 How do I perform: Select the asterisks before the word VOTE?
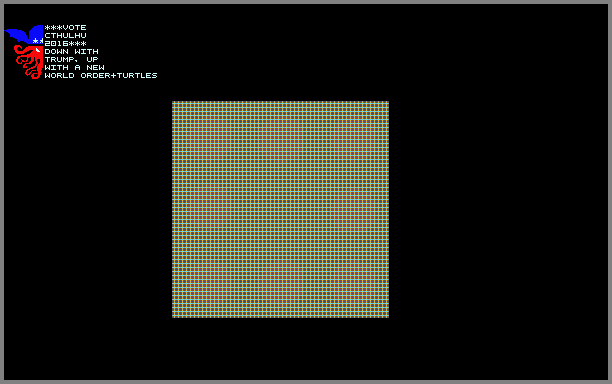53,28
